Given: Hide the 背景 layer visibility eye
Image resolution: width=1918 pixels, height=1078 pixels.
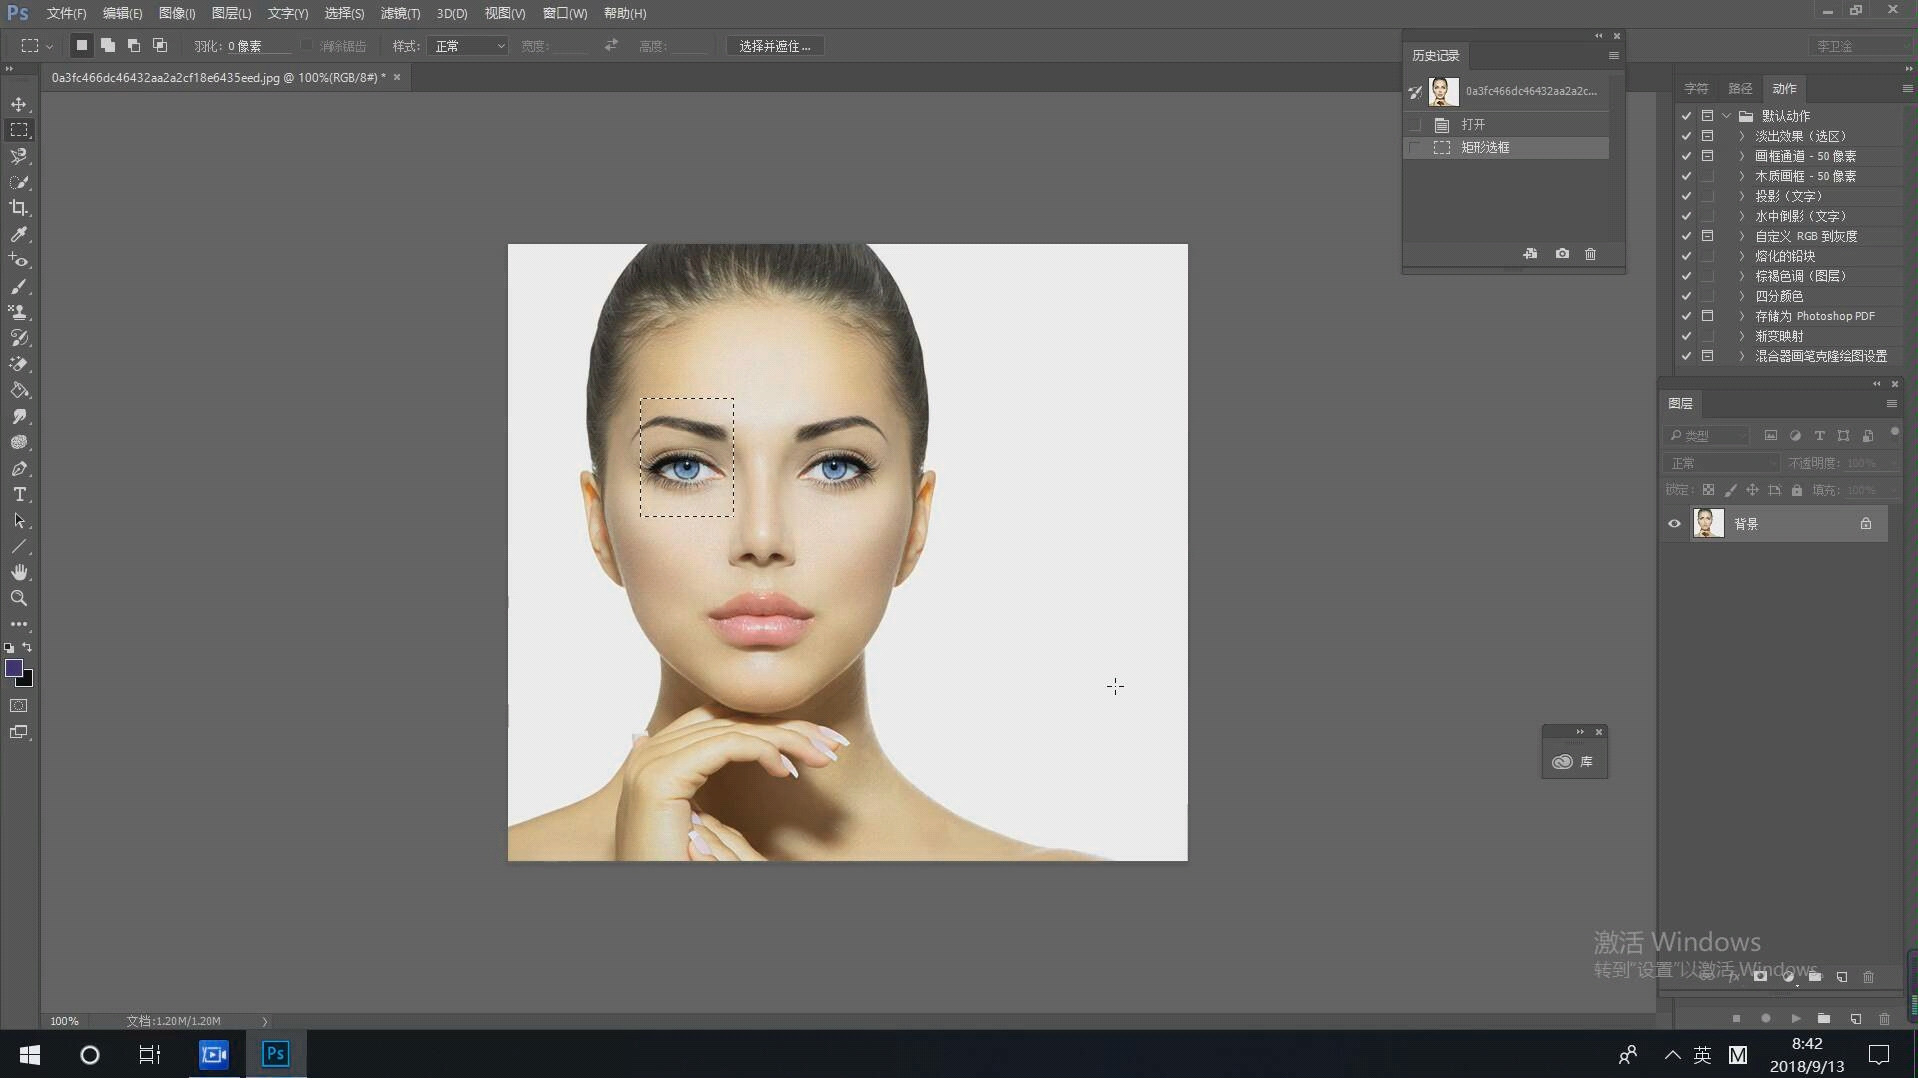Looking at the screenshot, I should 1674,523.
